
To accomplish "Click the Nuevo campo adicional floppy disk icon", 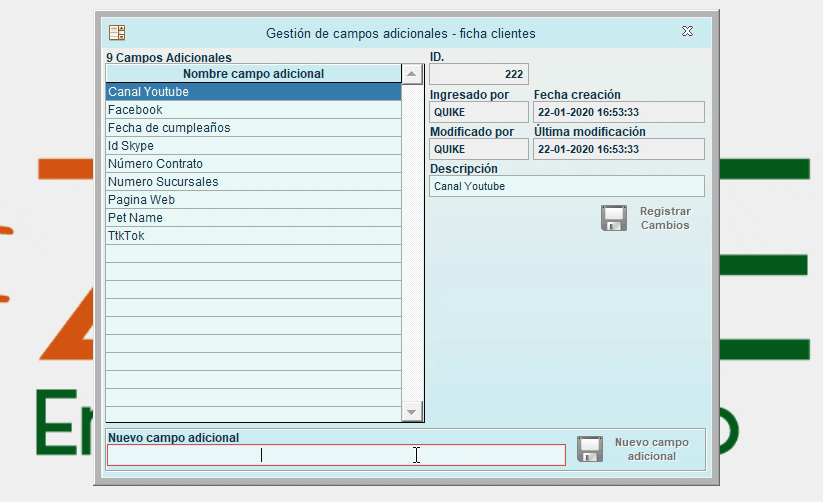I will (590, 449).
